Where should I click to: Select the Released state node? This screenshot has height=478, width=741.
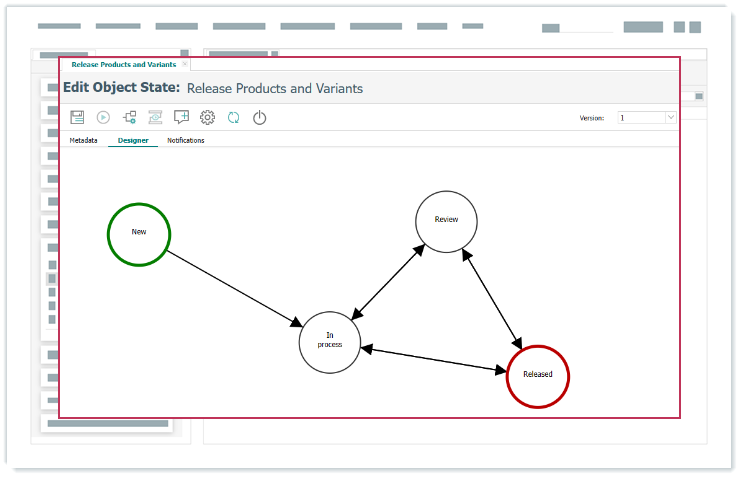(537, 376)
